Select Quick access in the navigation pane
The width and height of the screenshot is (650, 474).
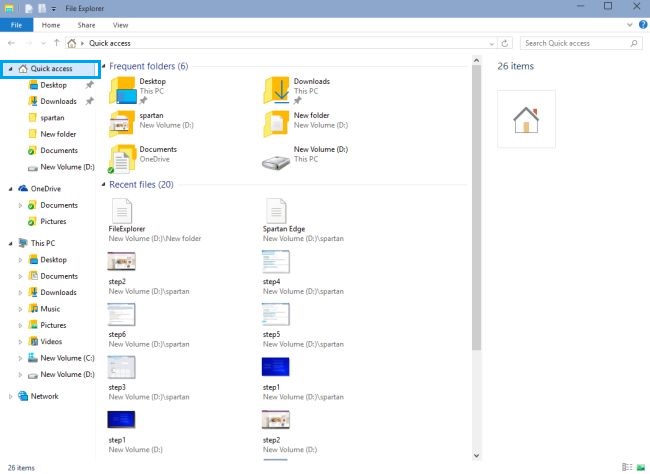coord(51,68)
